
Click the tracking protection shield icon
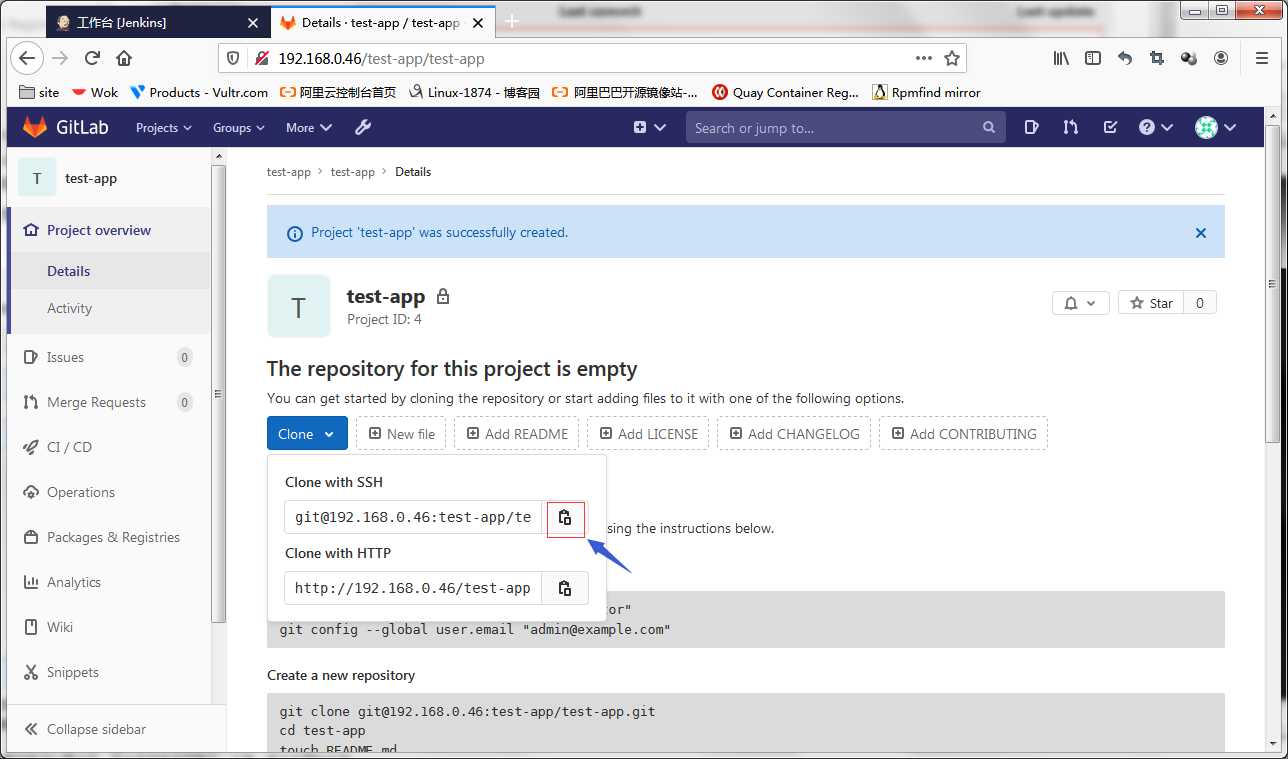[233, 58]
